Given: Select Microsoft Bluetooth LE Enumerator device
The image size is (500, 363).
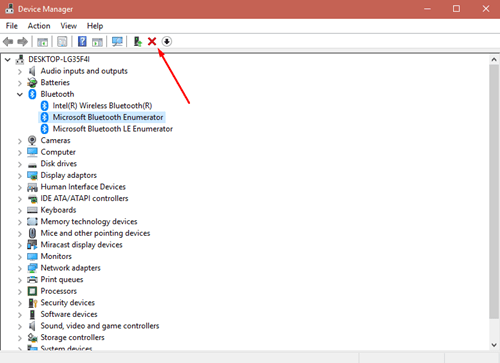Looking at the screenshot, I should click(x=113, y=129).
